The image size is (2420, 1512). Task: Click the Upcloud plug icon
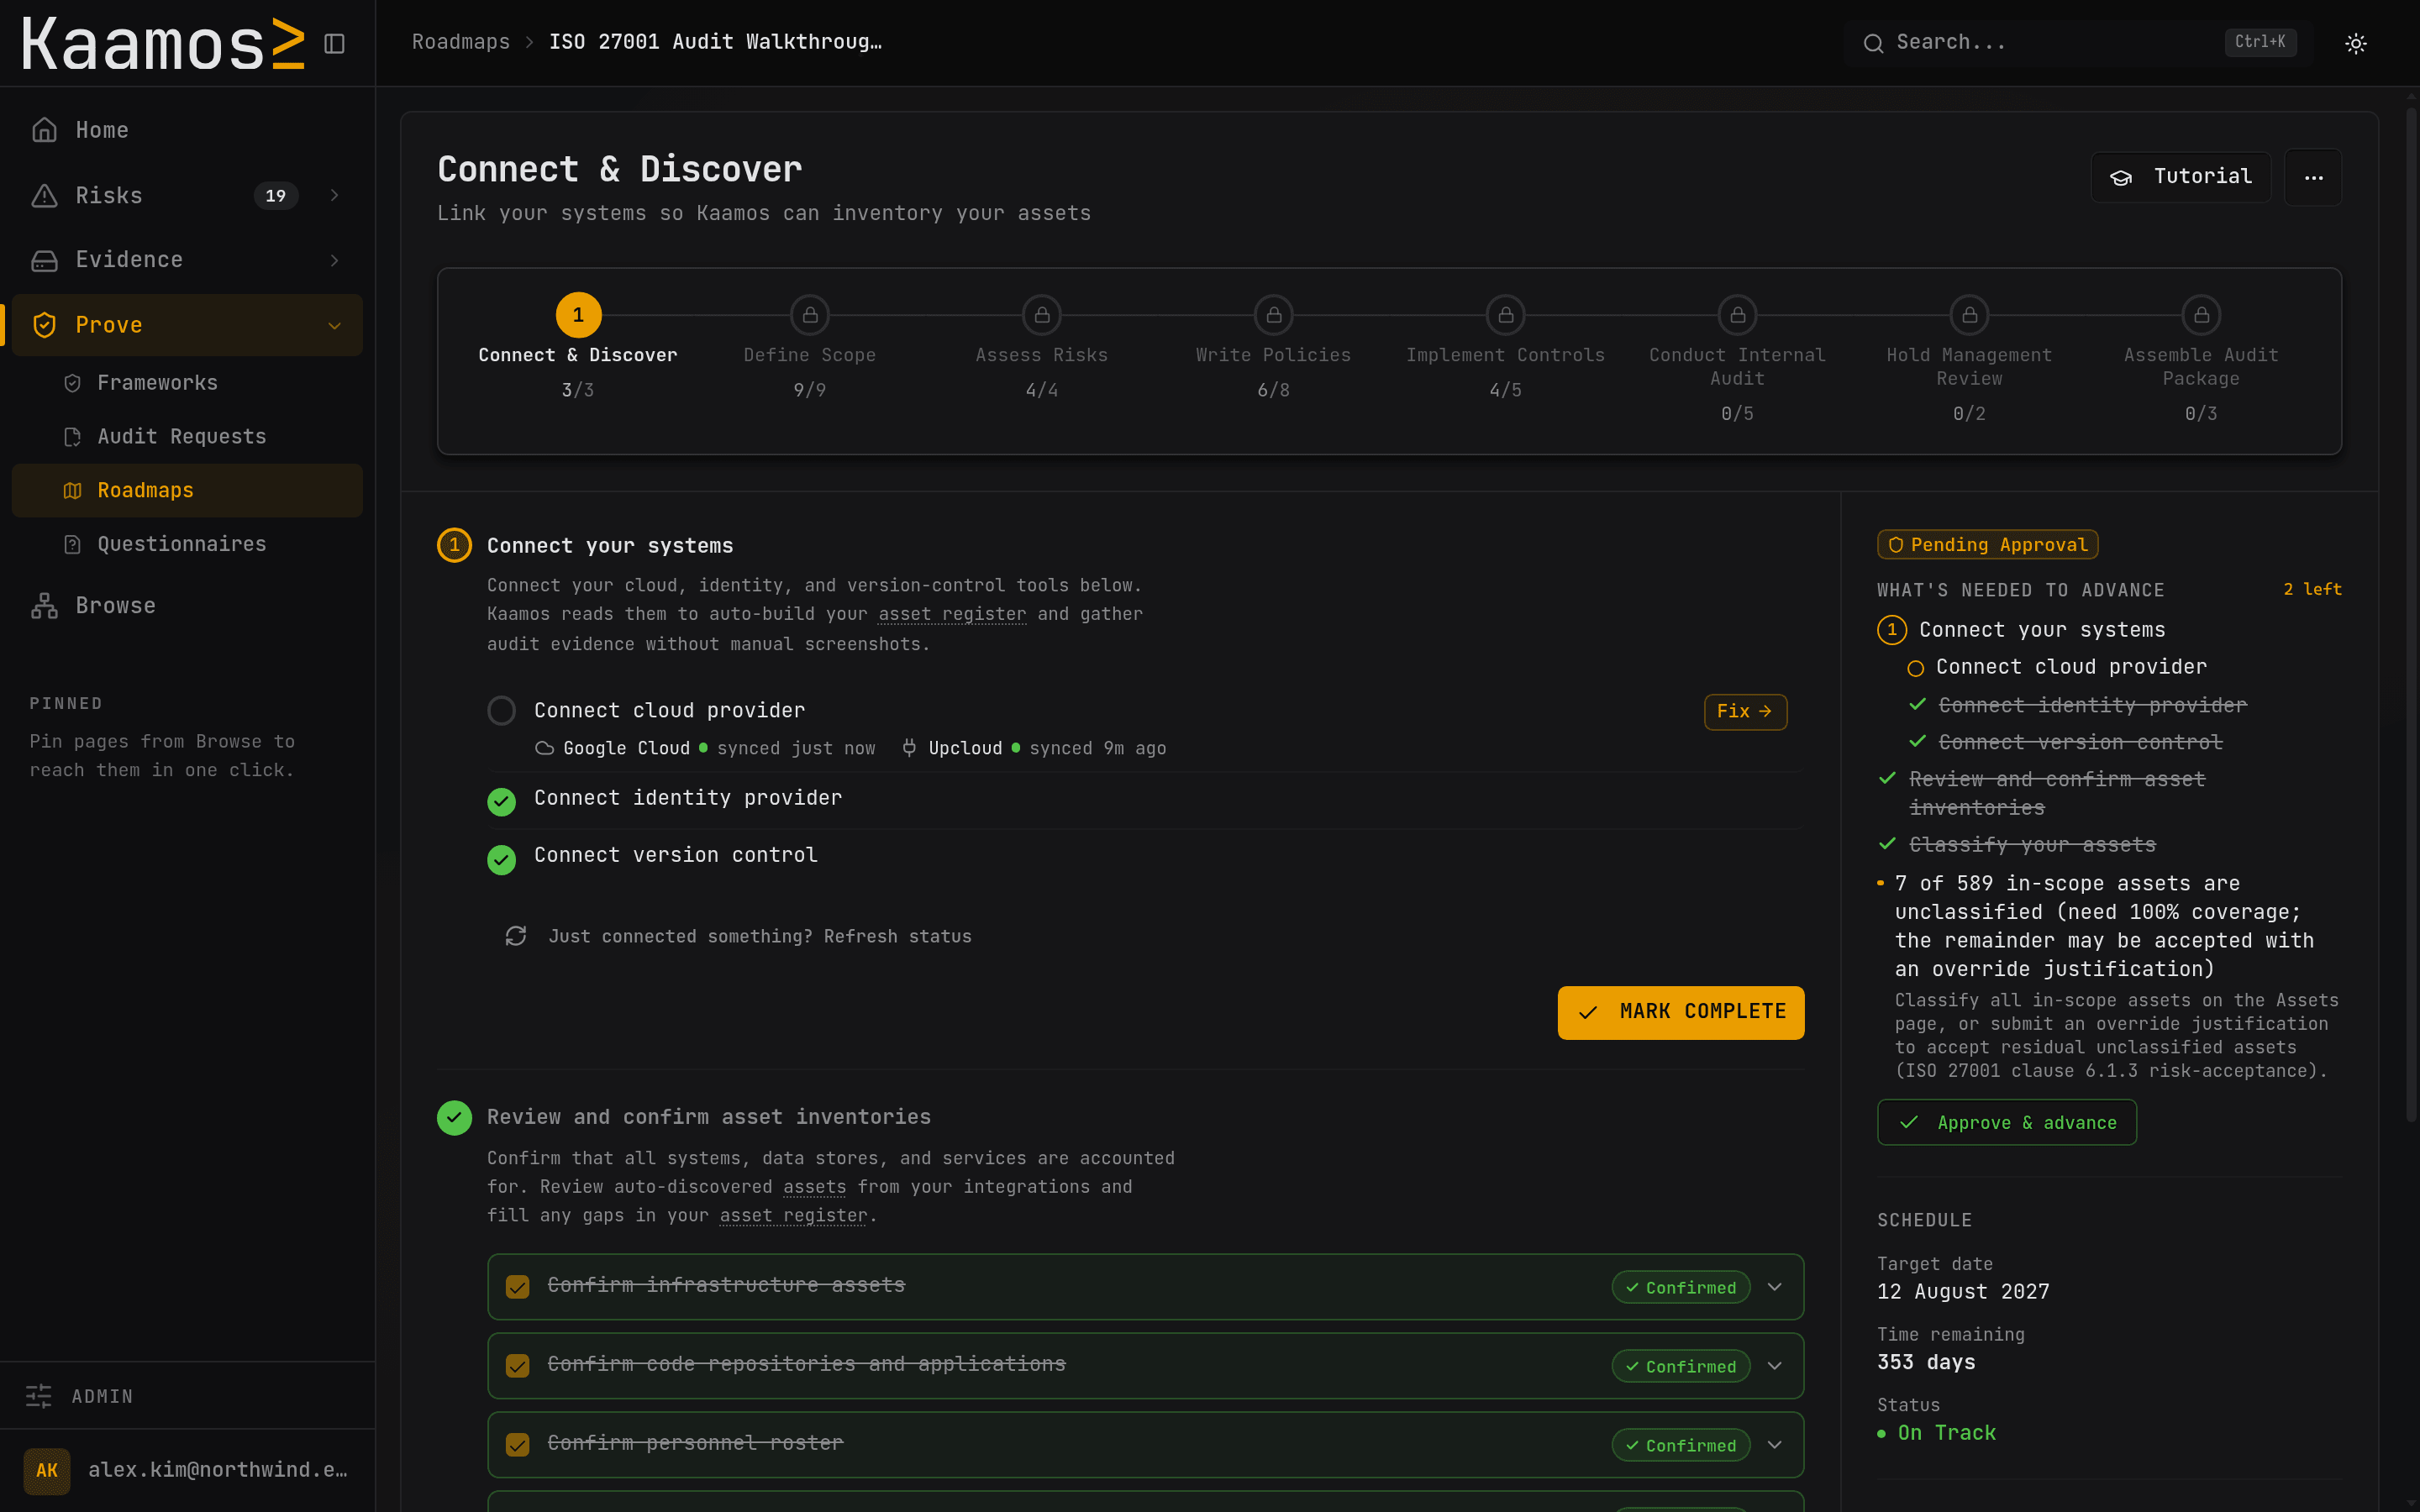click(x=909, y=749)
